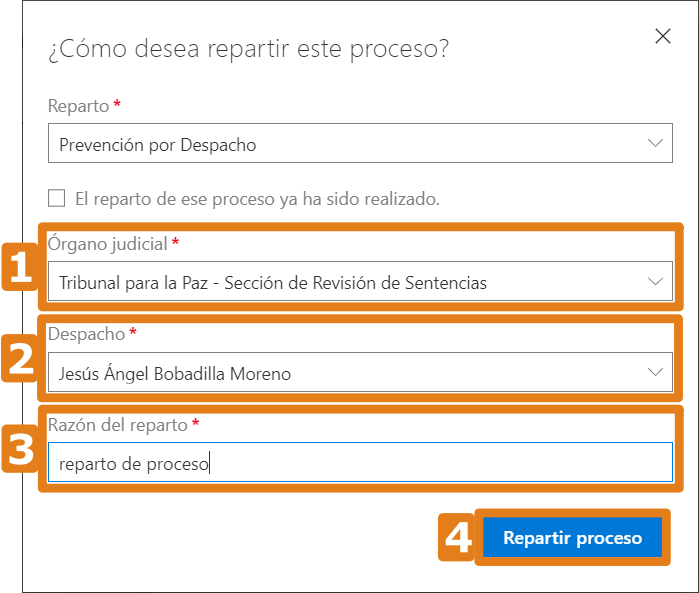Click the orange step 1 marker
Image resolution: width=699 pixels, height=593 pixels.
pyautogui.click(x=18, y=269)
